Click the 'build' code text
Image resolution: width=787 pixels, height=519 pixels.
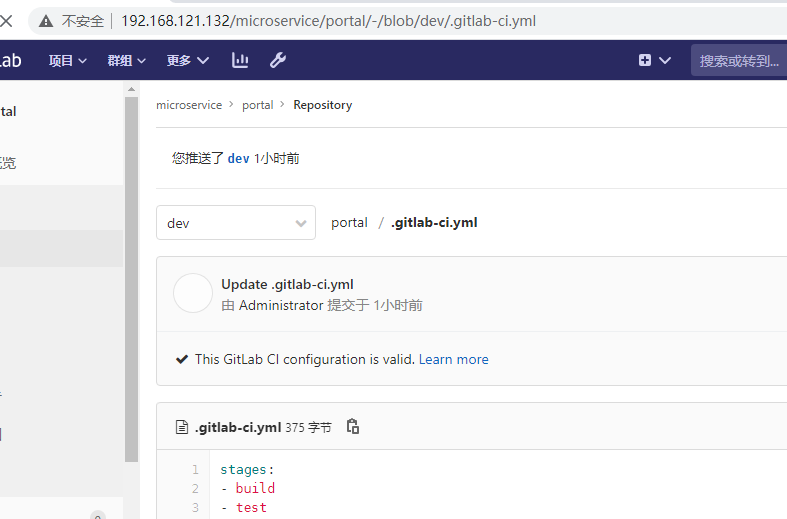(x=255, y=488)
